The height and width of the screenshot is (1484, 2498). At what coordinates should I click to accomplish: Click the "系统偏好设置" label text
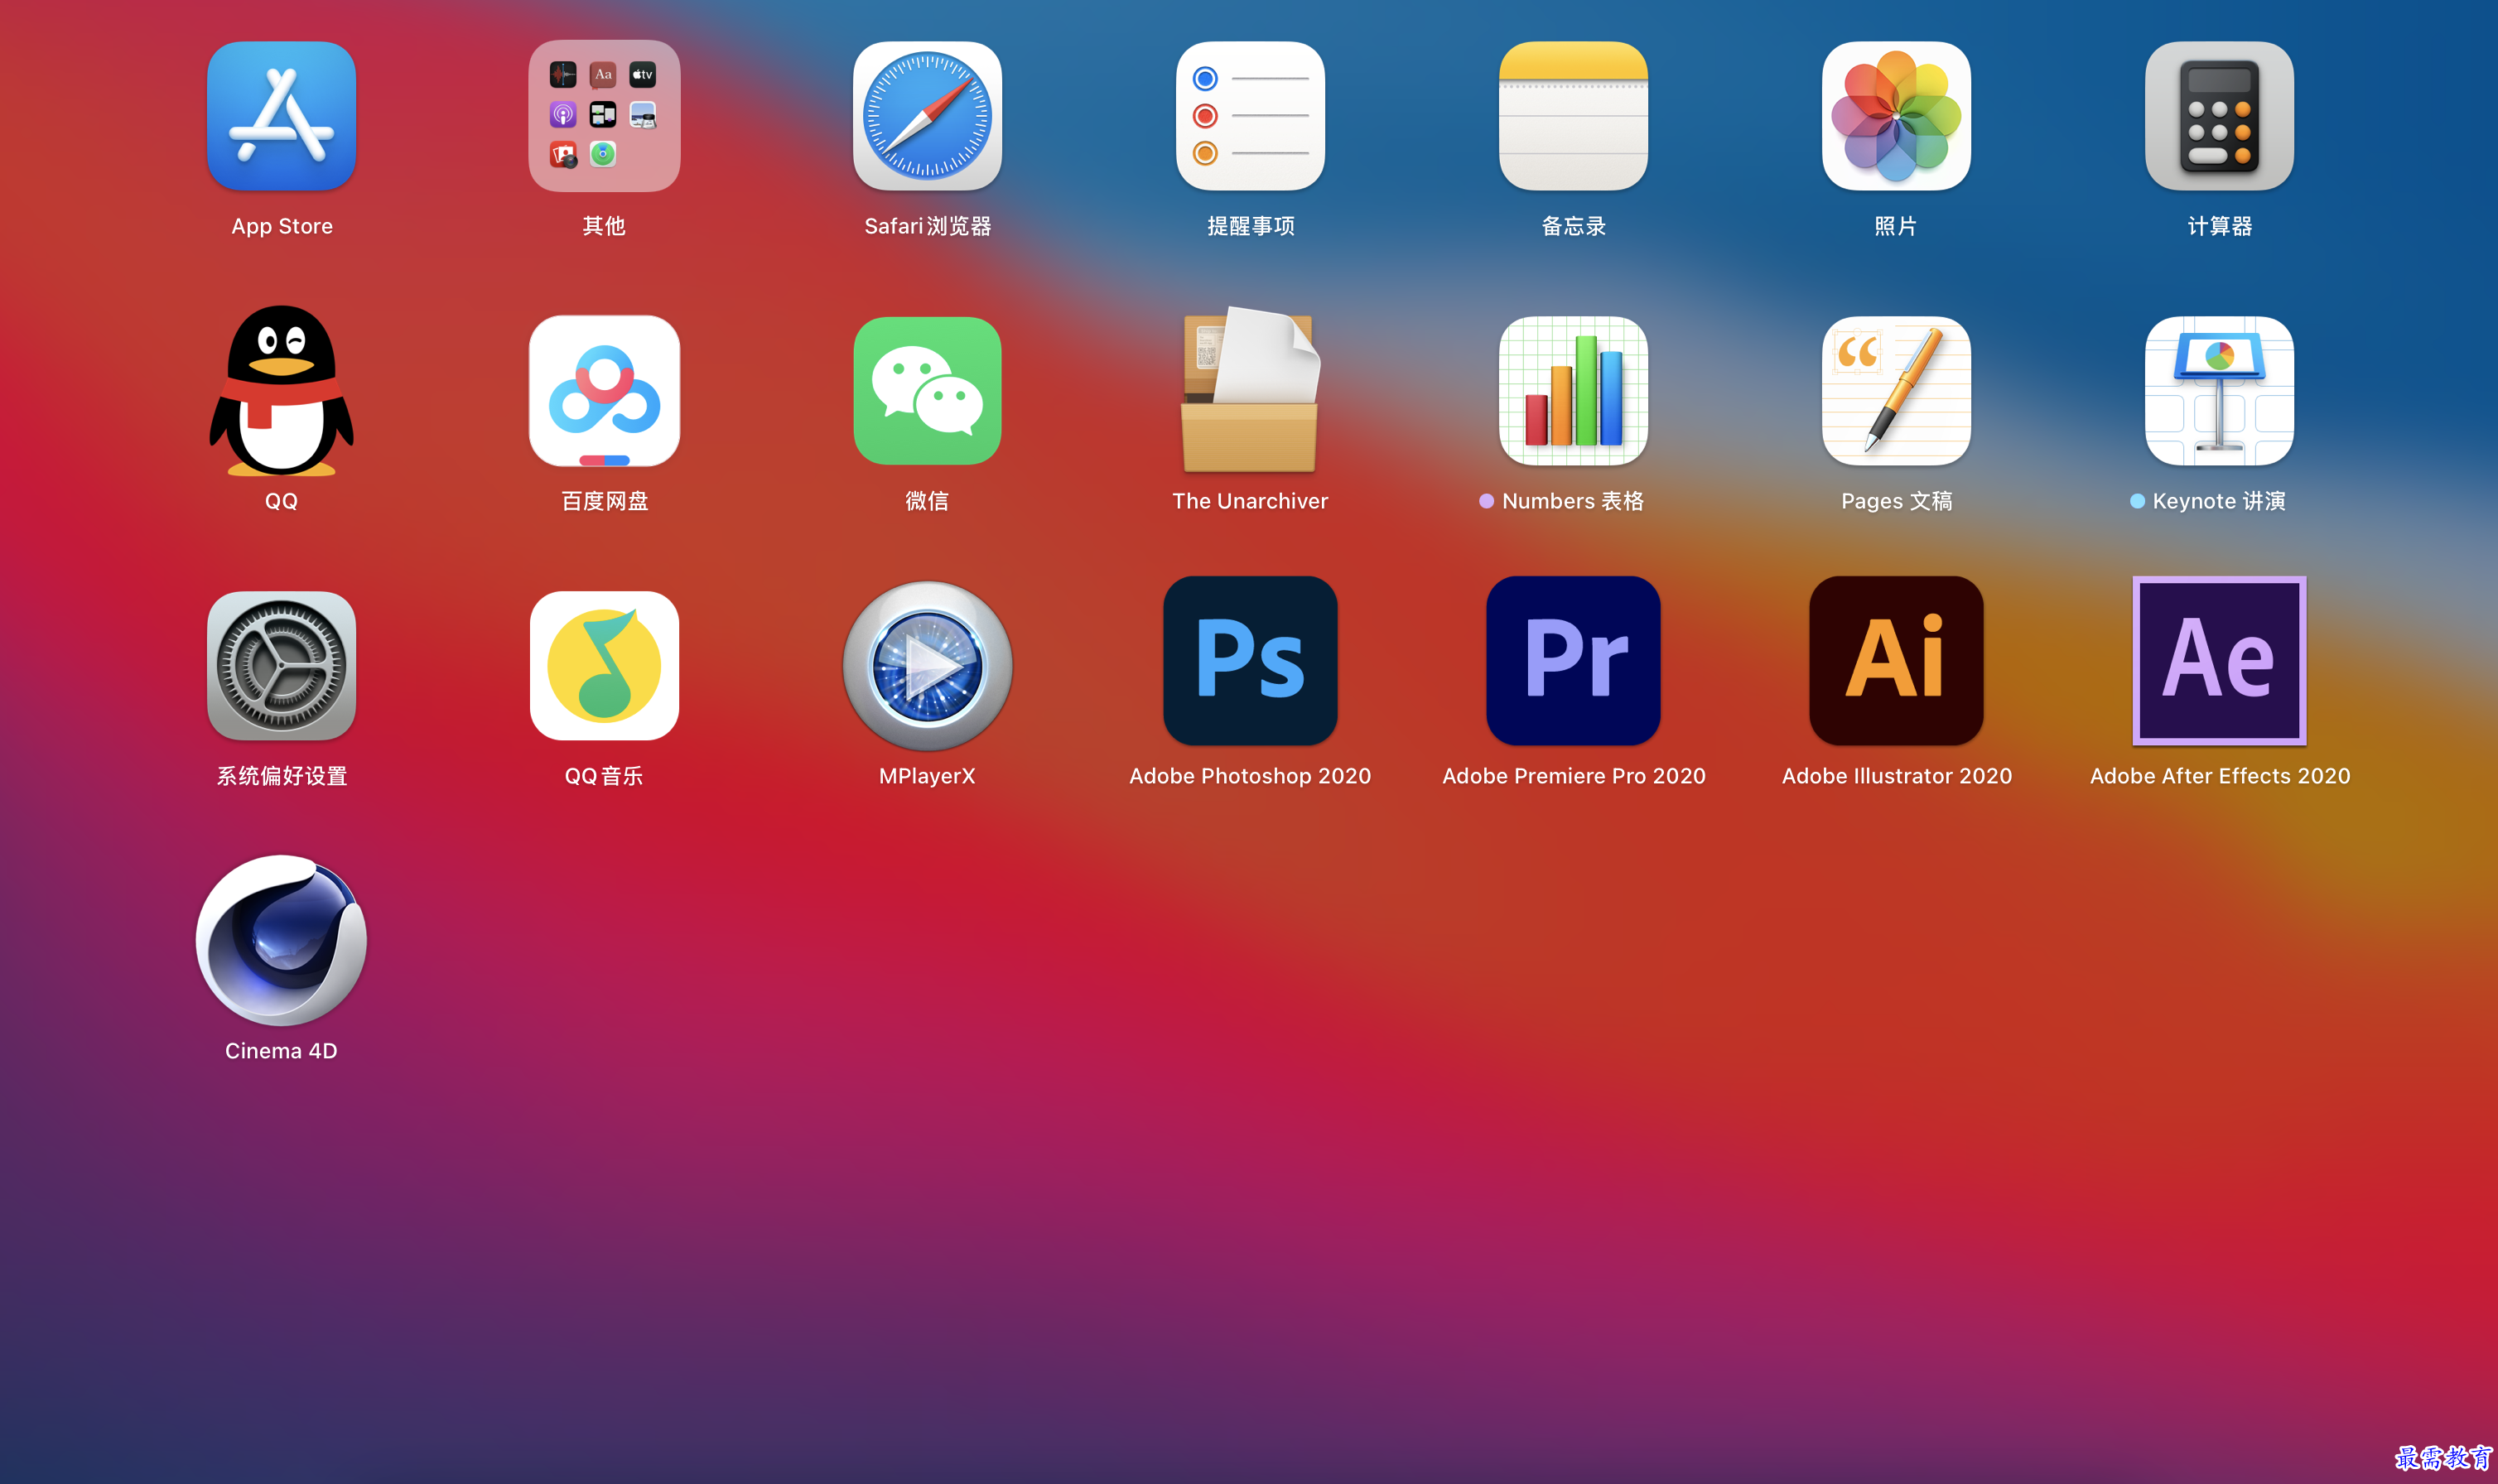(x=282, y=776)
